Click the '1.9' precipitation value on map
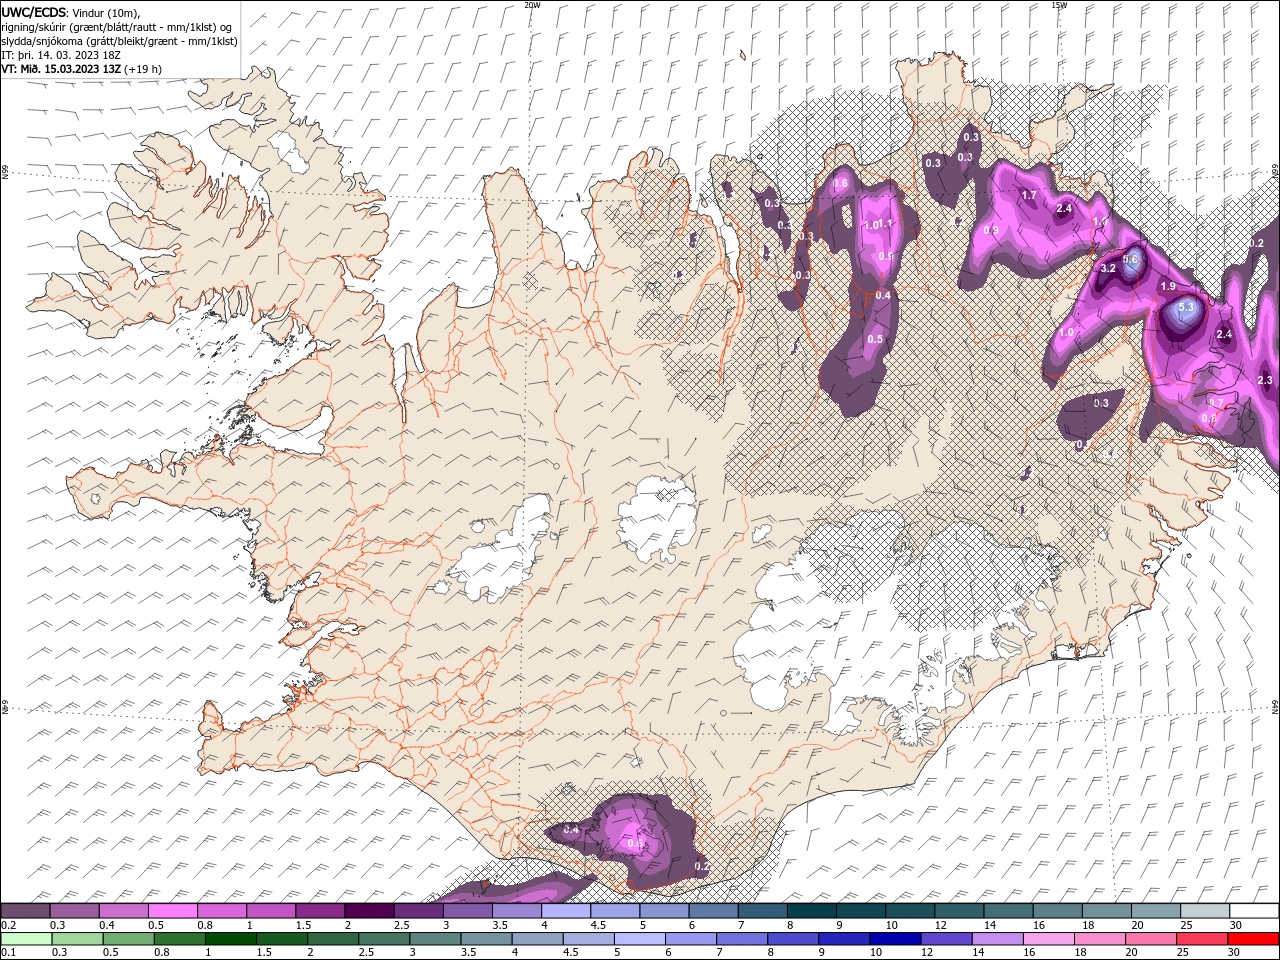 click(x=1168, y=287)
